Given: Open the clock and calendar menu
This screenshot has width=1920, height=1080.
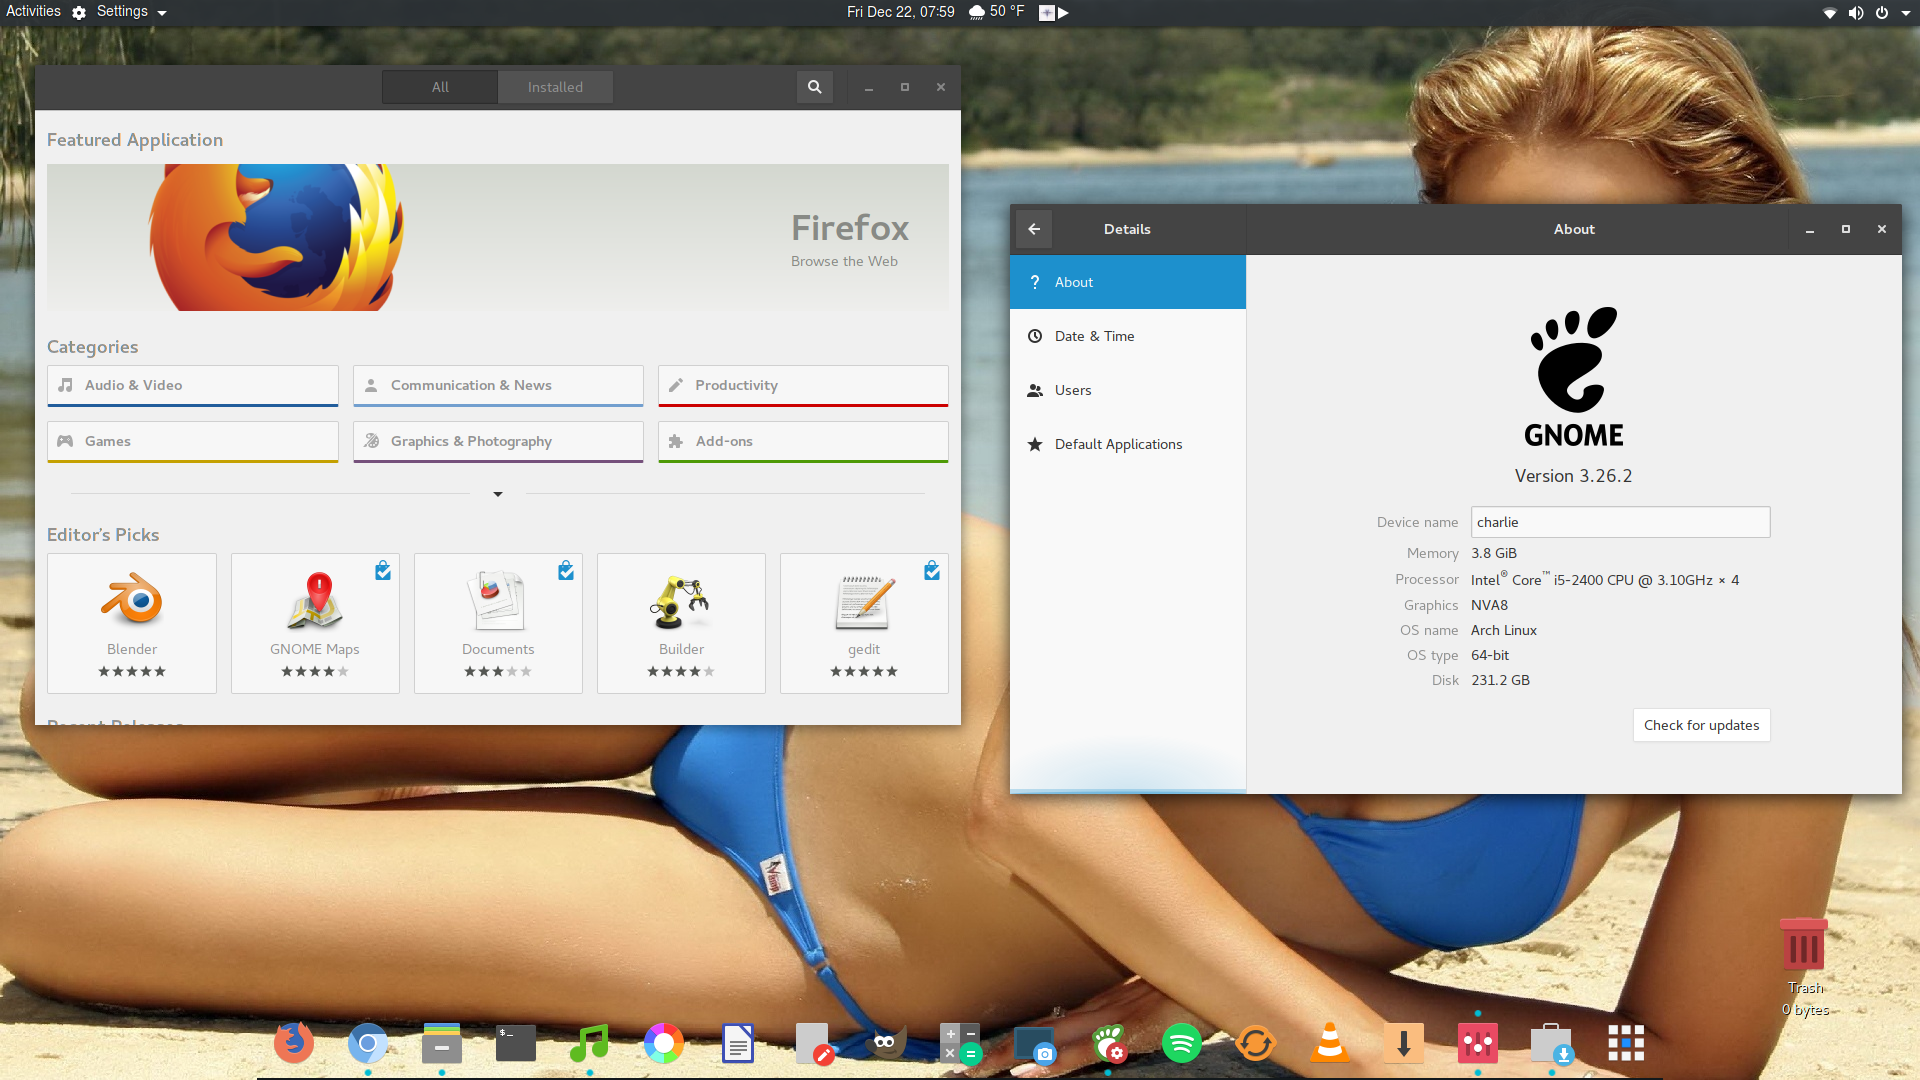Looking at the screenshot, I should tap(900, 12).
